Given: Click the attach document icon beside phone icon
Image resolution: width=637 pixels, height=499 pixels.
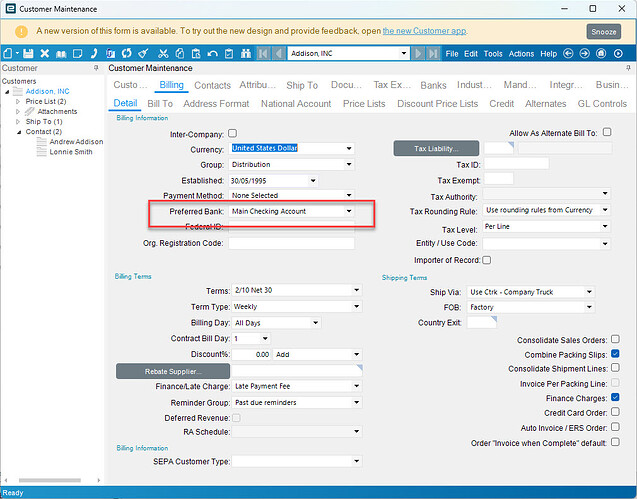Looking at the screenshot, I should pyautogui.click(x=110, y=53).
